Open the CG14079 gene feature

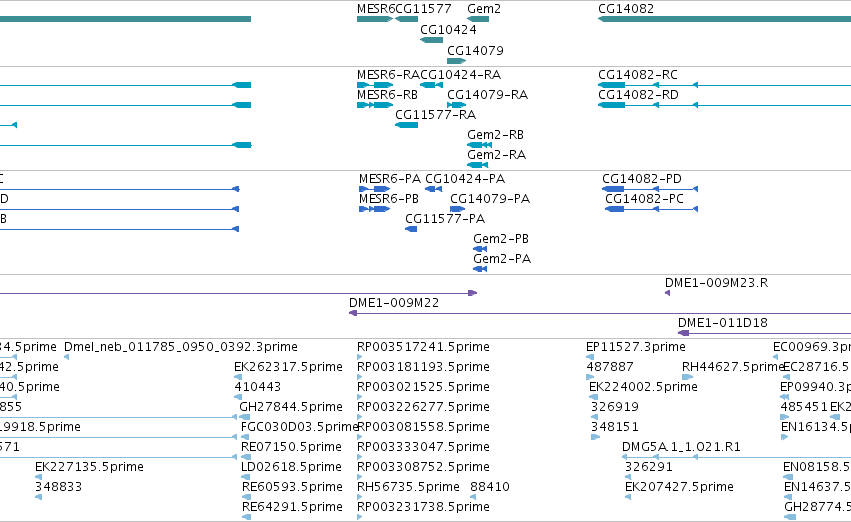pyautogui.click(x=456, y=61)
